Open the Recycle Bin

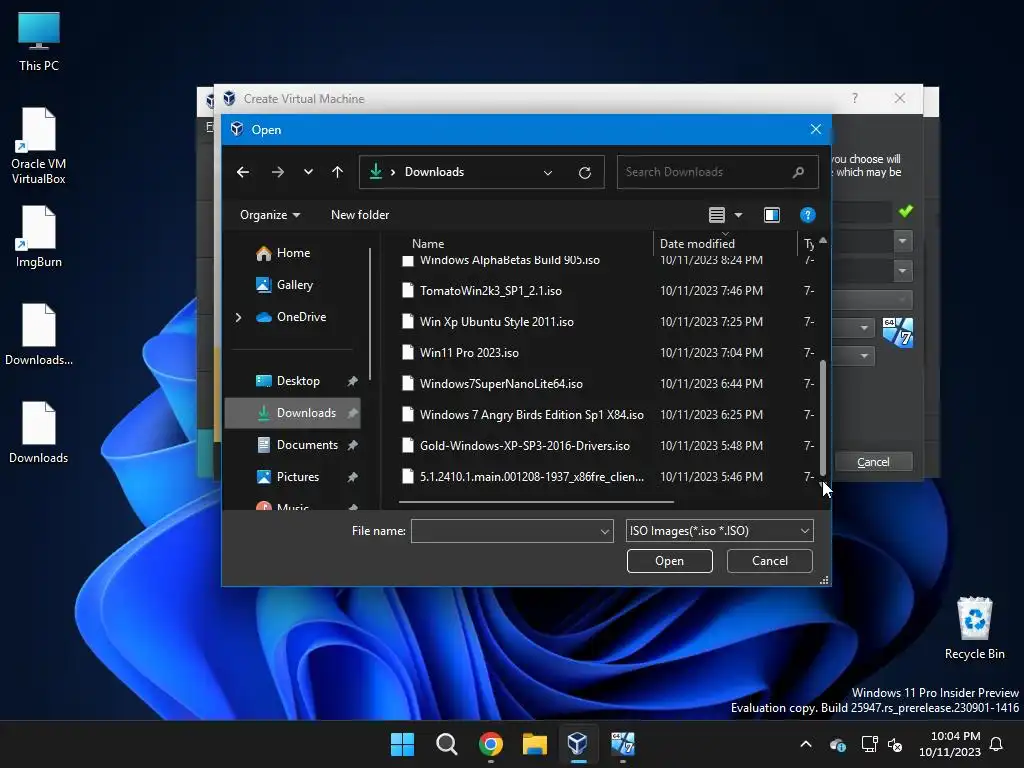974,628
